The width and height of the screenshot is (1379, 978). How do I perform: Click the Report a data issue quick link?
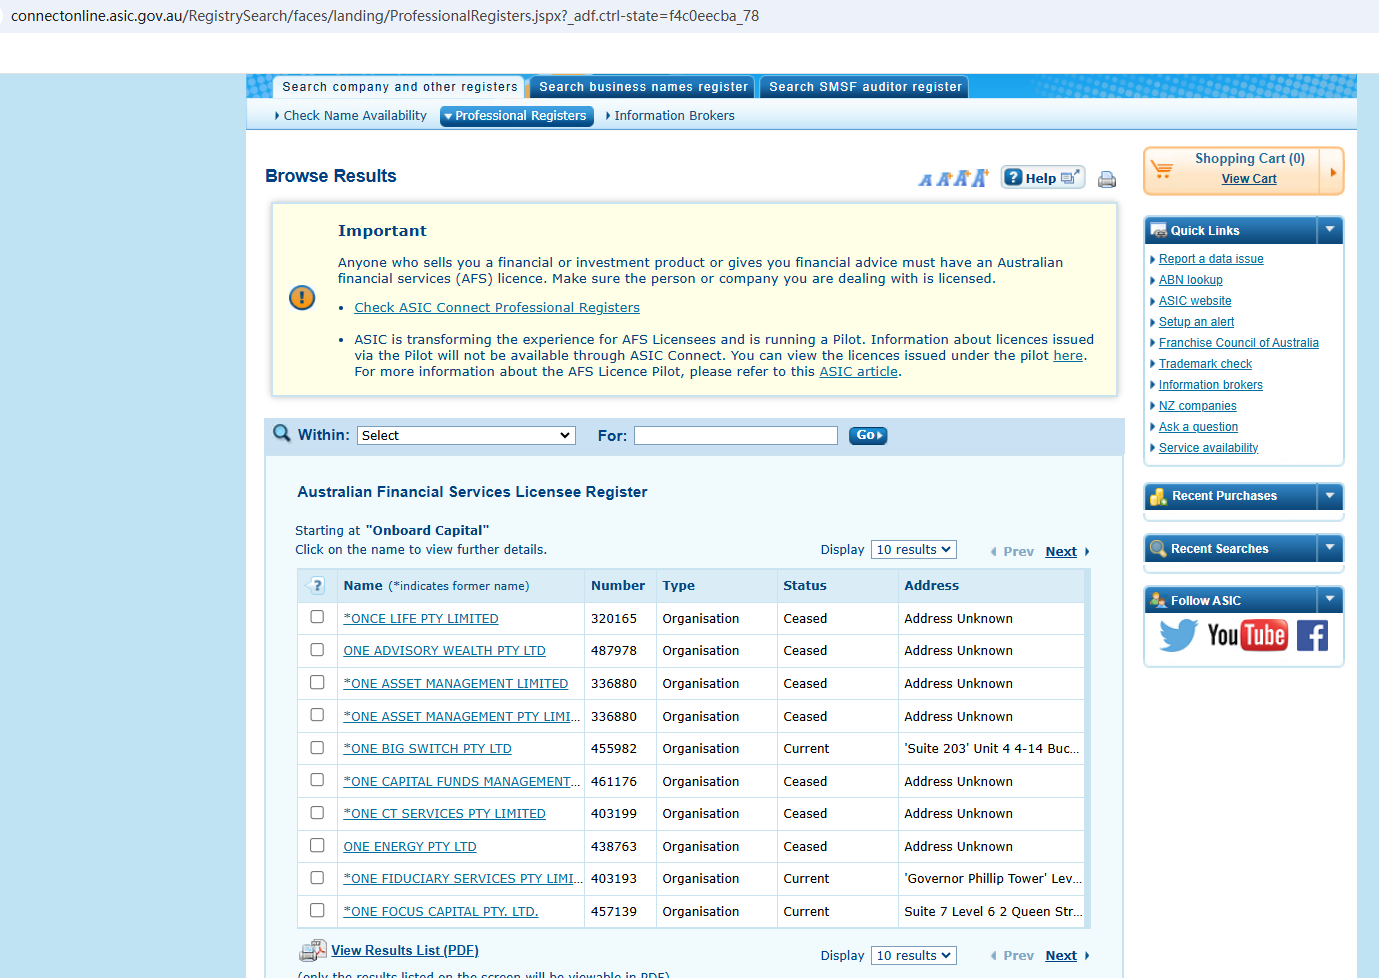coord(1211,259)
